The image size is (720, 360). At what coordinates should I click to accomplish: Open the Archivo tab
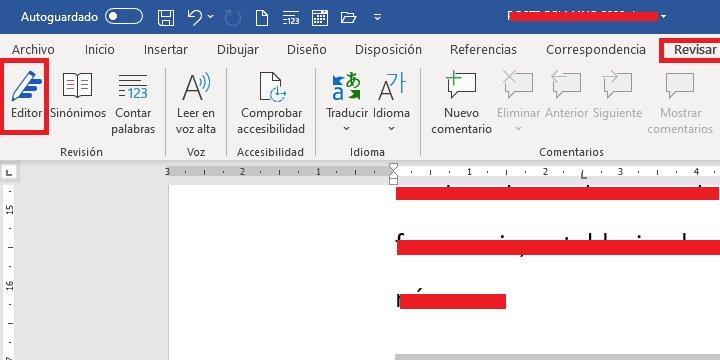tap(33, 50)
